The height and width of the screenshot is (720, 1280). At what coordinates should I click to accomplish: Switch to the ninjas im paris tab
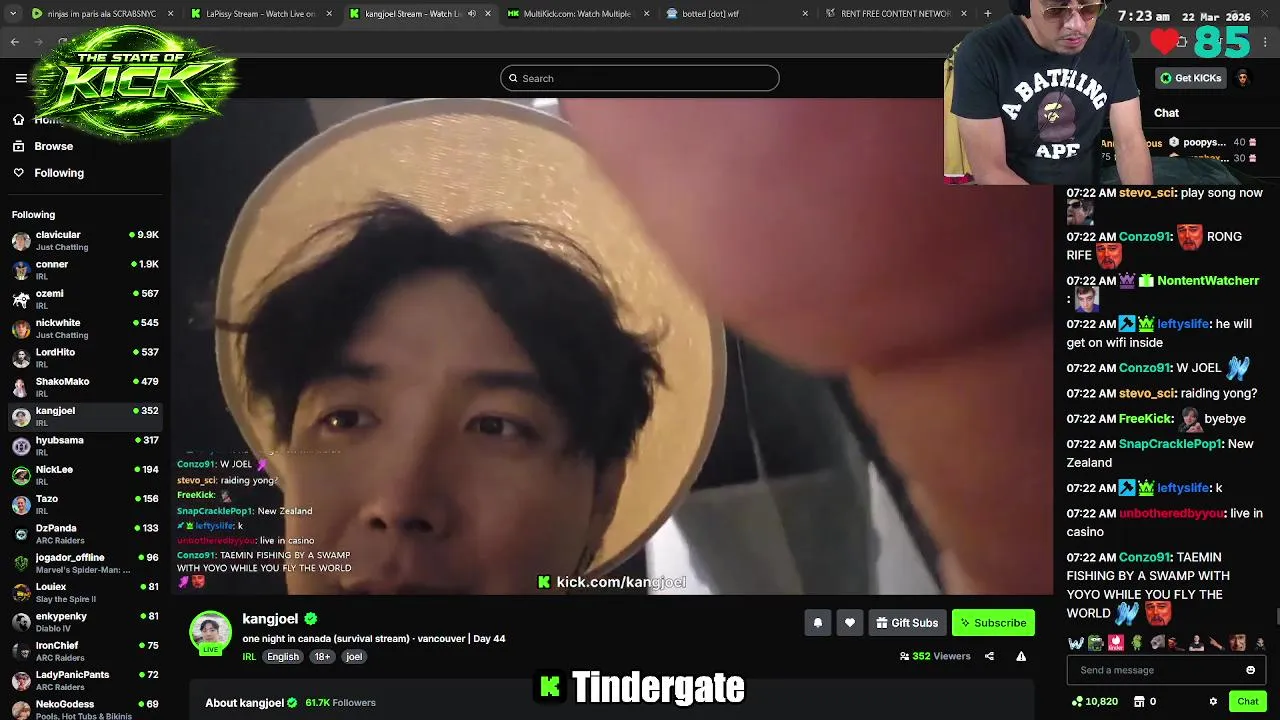pyautogui.click(x=103, y=14)
